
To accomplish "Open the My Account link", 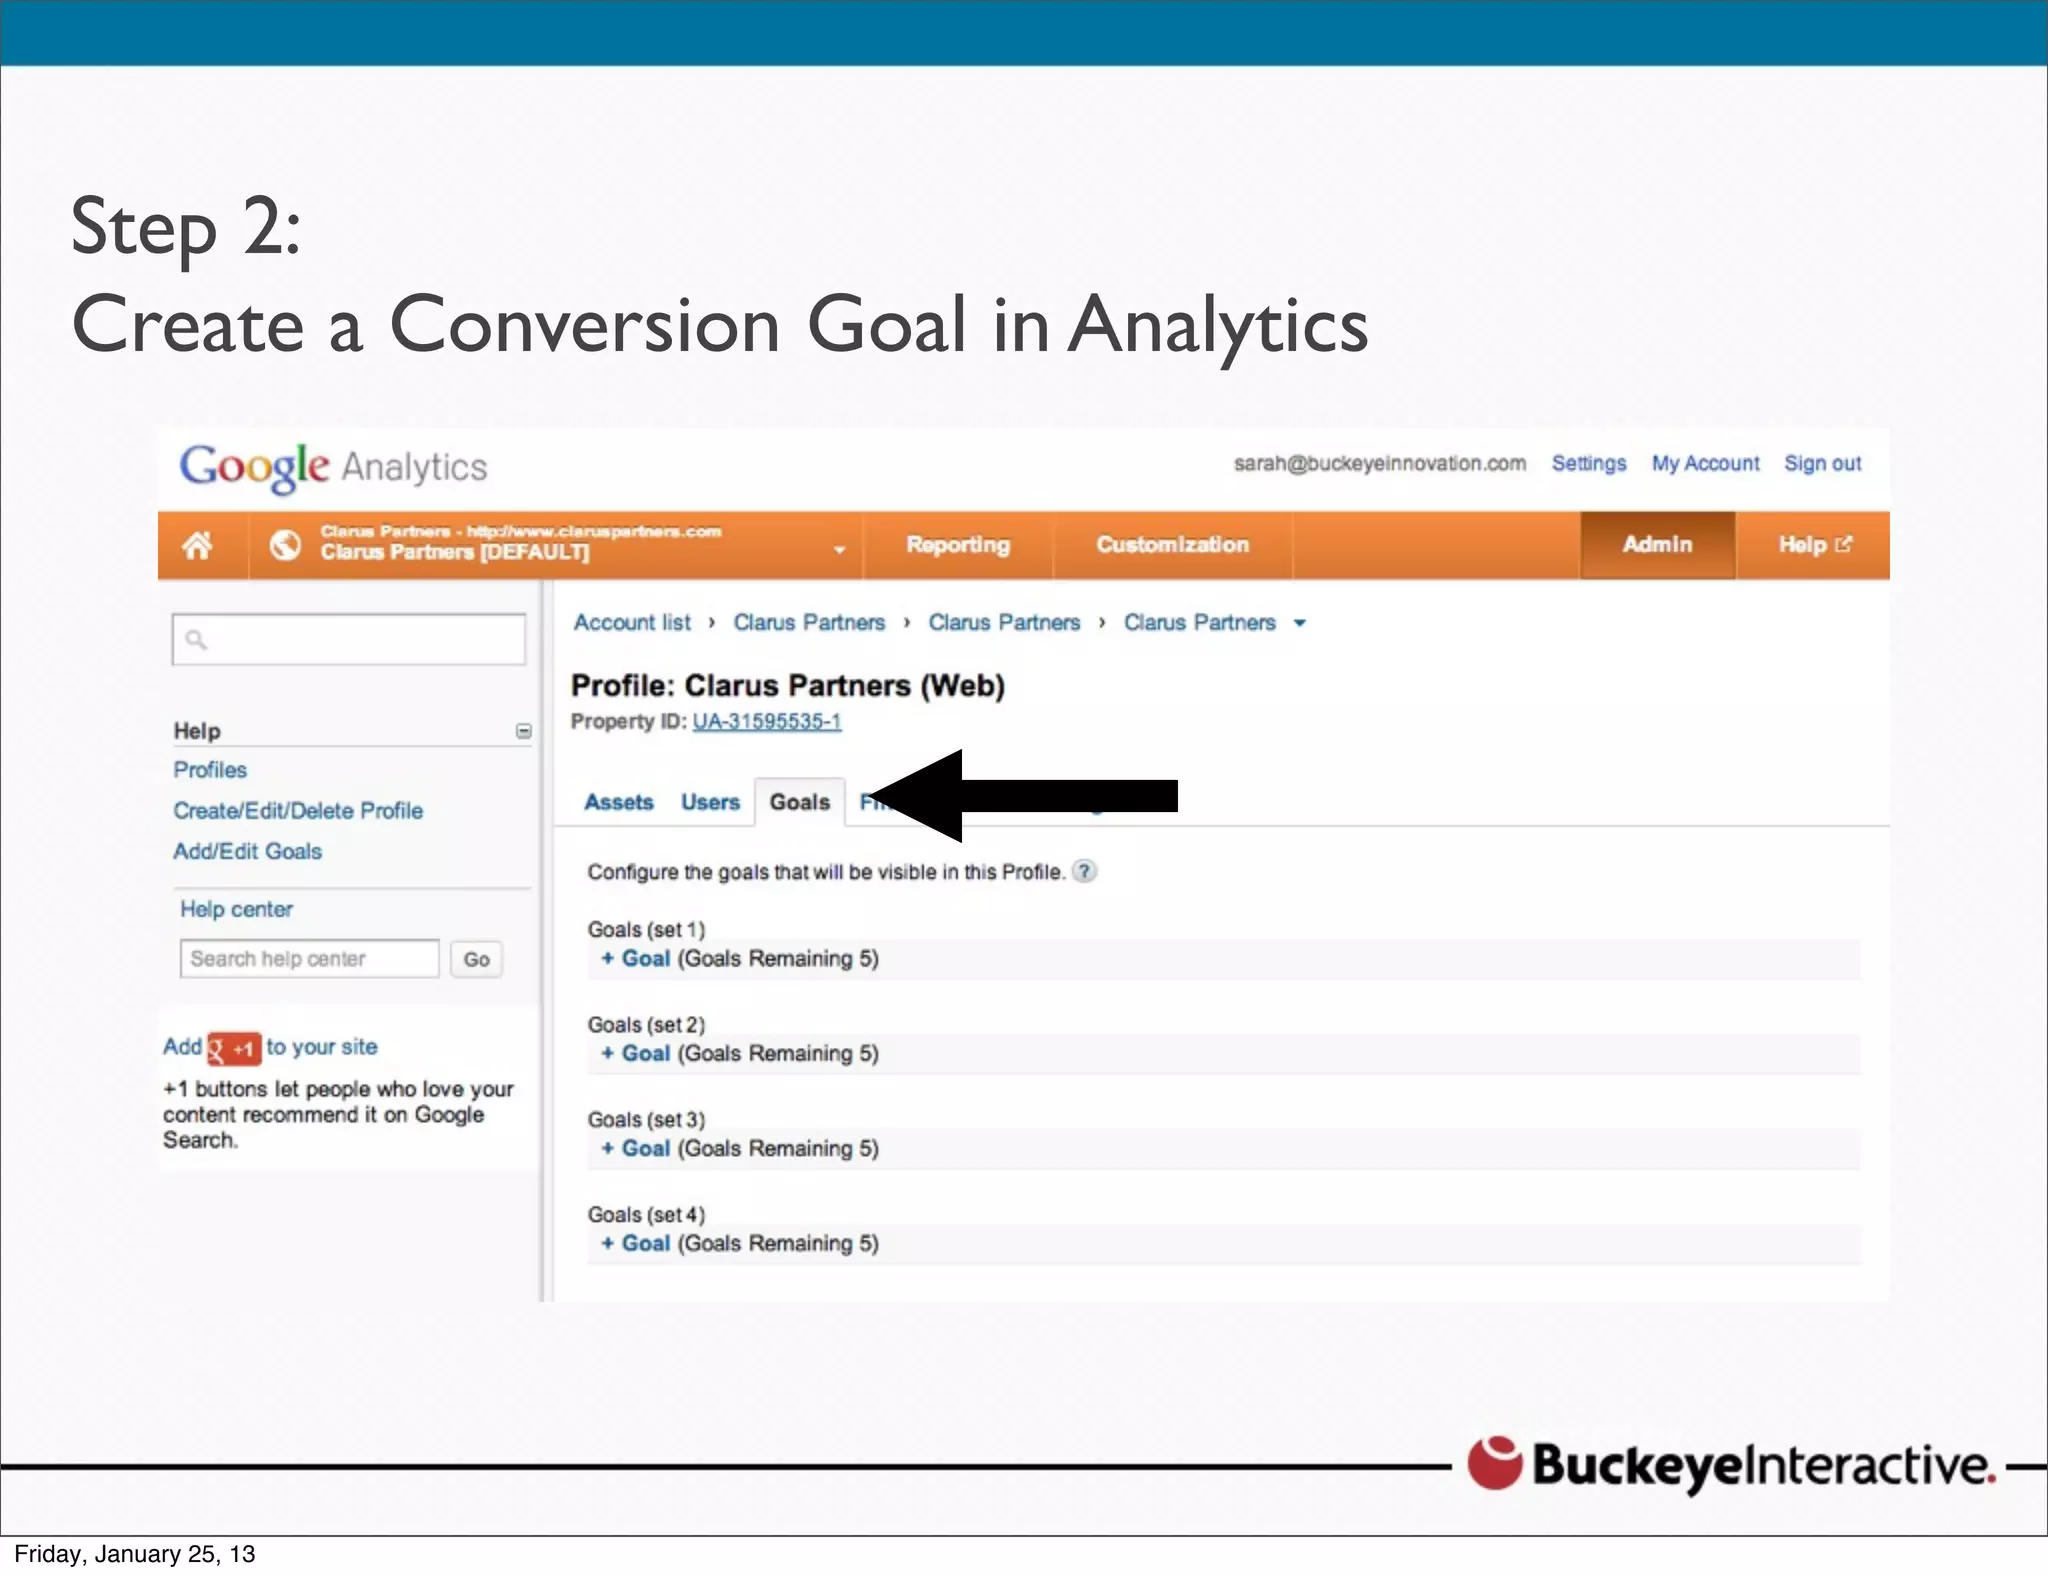I will [x=1705, y=463].
